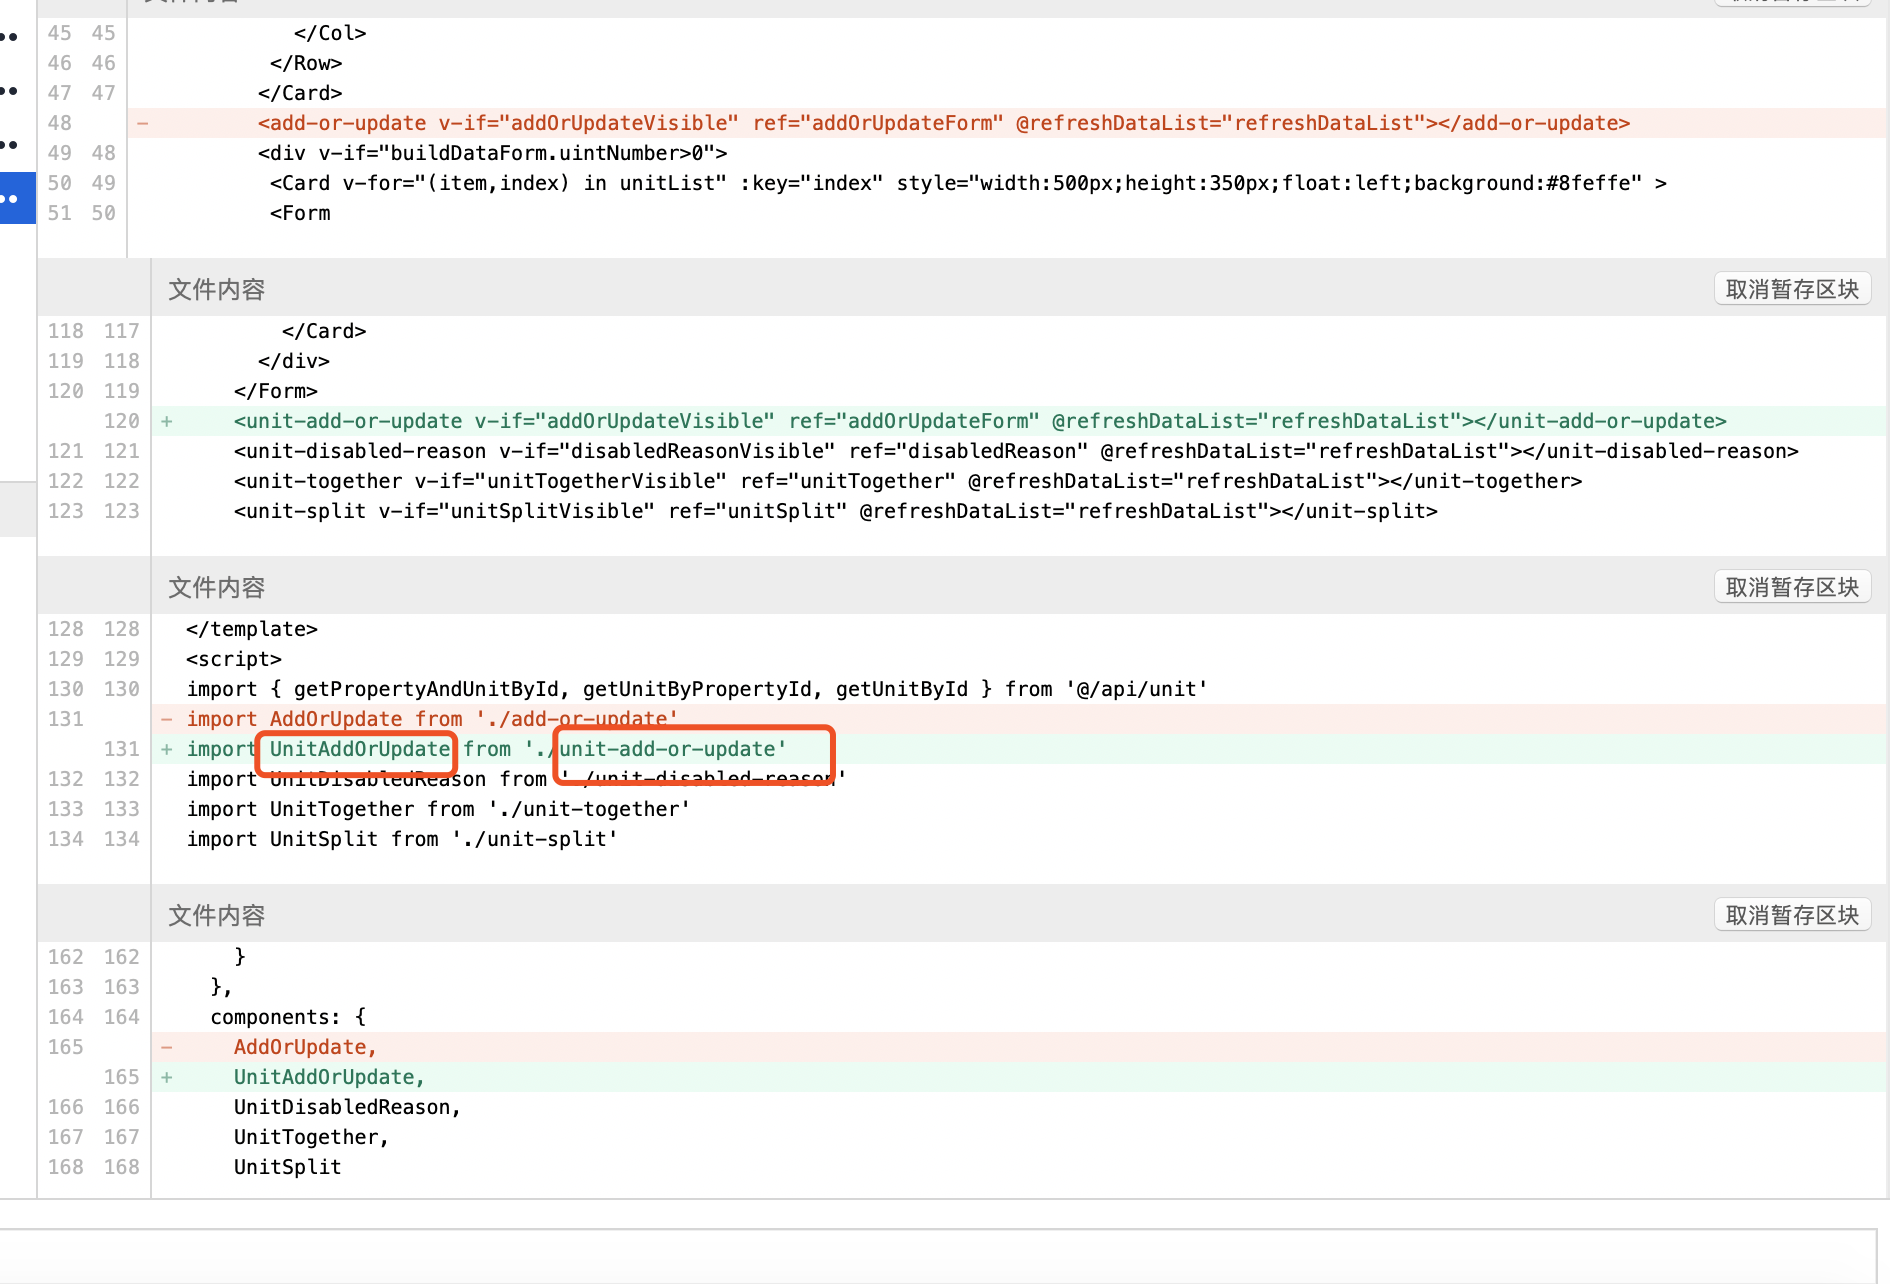
Task: Select the UnitDisabledReason component entry line
Action: (x=347, y=1107)
